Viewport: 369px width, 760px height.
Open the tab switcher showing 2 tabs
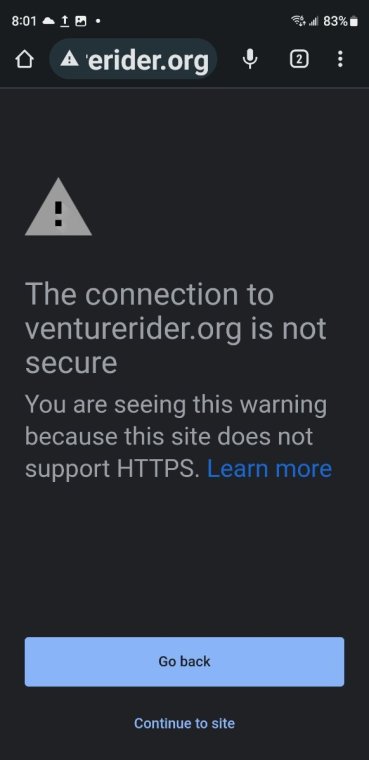[299, 60]
